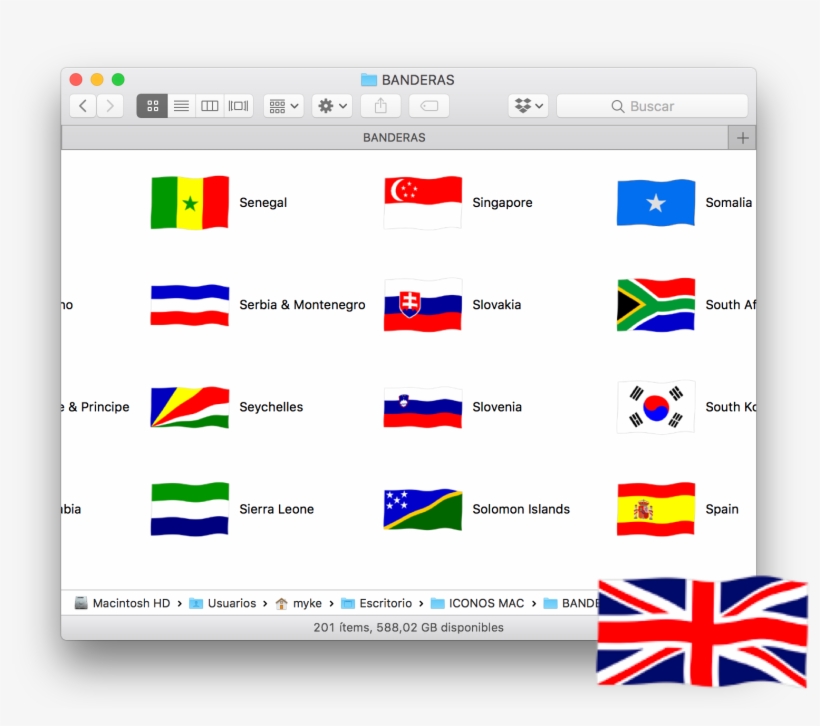Switch to column view
This screenshot has width=820, height=726.
point(210,106)
